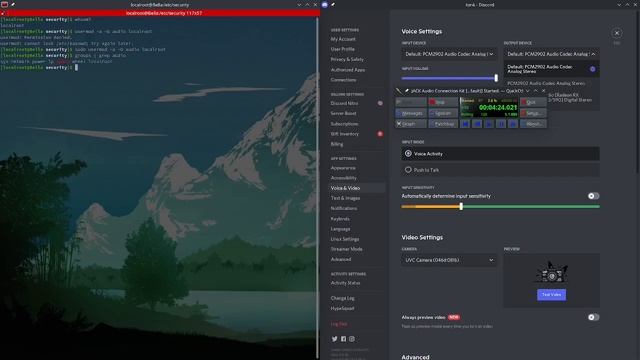Open the QjackCtl Session button
Screen dimensions: 640x360
click(x=443, y=113)
